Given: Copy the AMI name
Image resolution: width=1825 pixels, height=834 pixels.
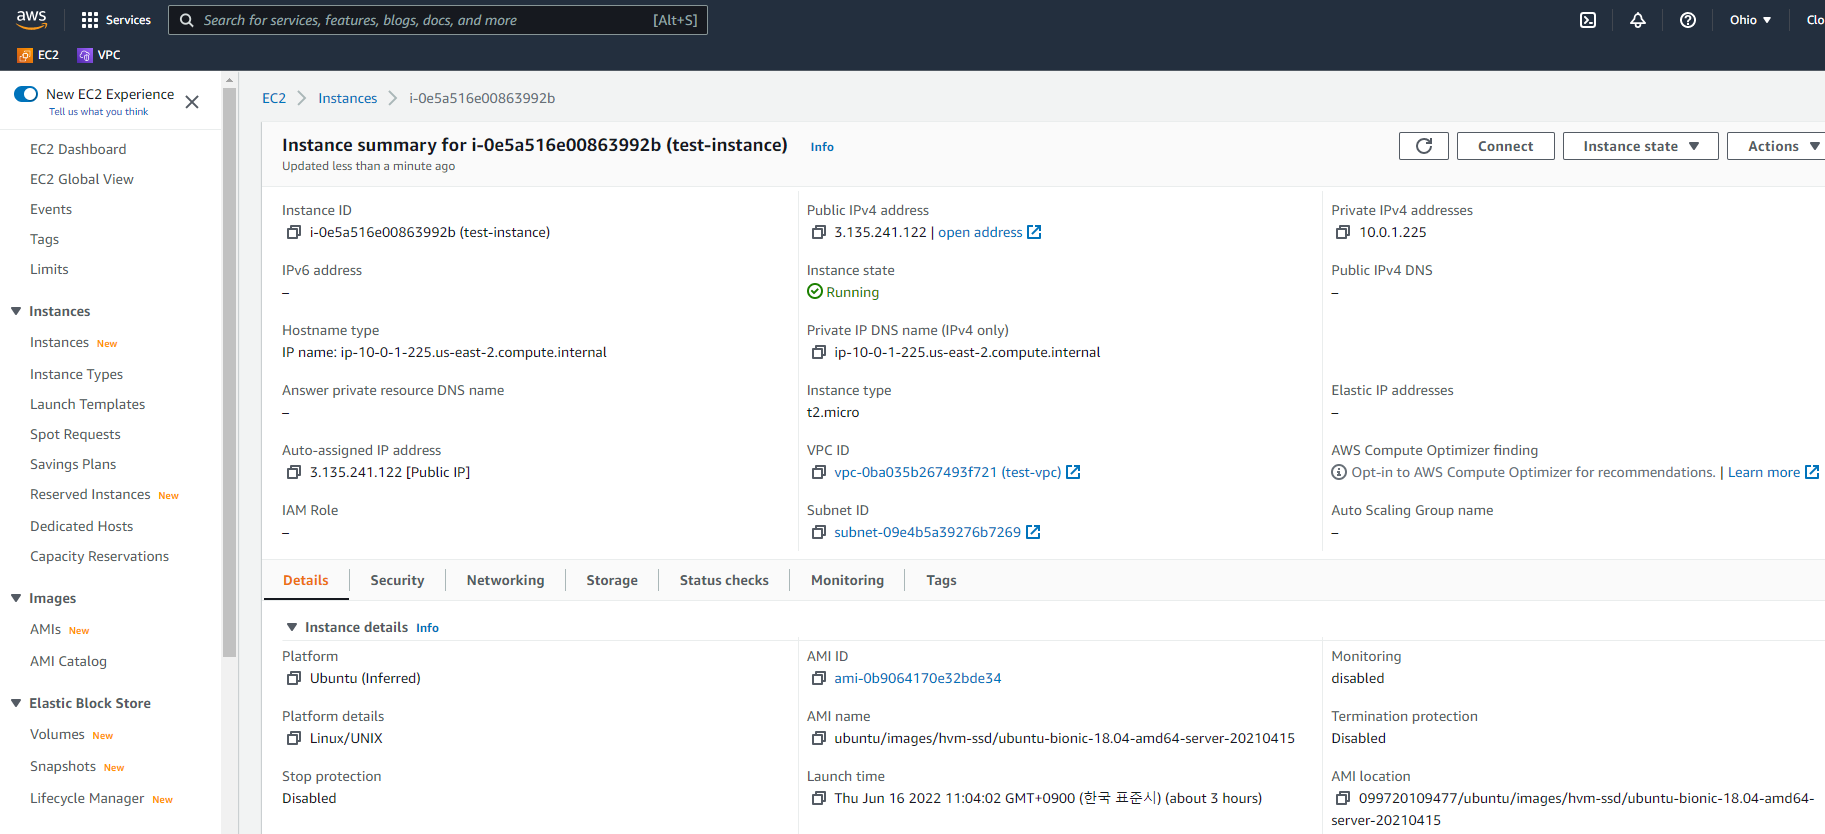Looking at the screenshot, I should 819,738.
